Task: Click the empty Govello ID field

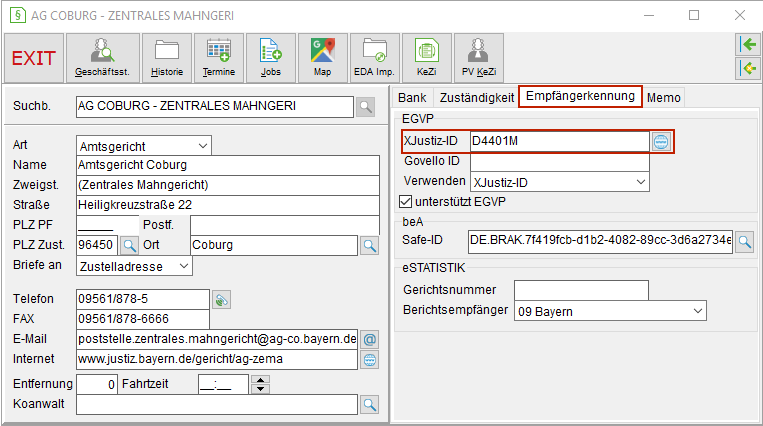Action: click(560, 162)
